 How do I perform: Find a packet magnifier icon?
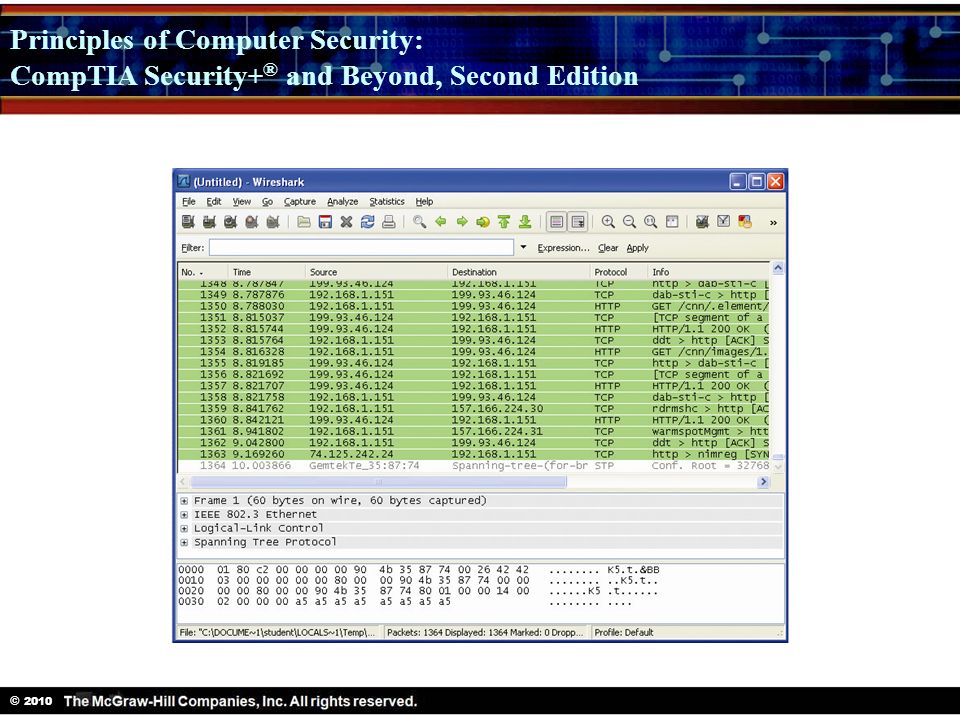point(419,222)
